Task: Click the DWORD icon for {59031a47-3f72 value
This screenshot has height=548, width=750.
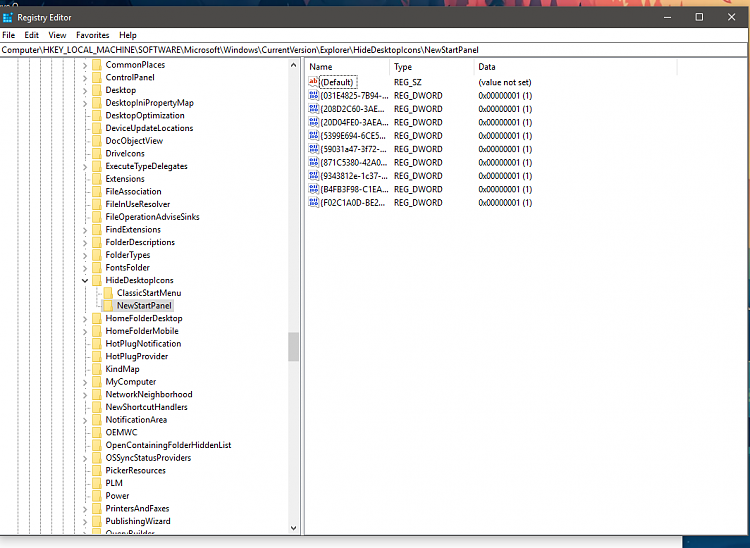Action: coord(313,149)
